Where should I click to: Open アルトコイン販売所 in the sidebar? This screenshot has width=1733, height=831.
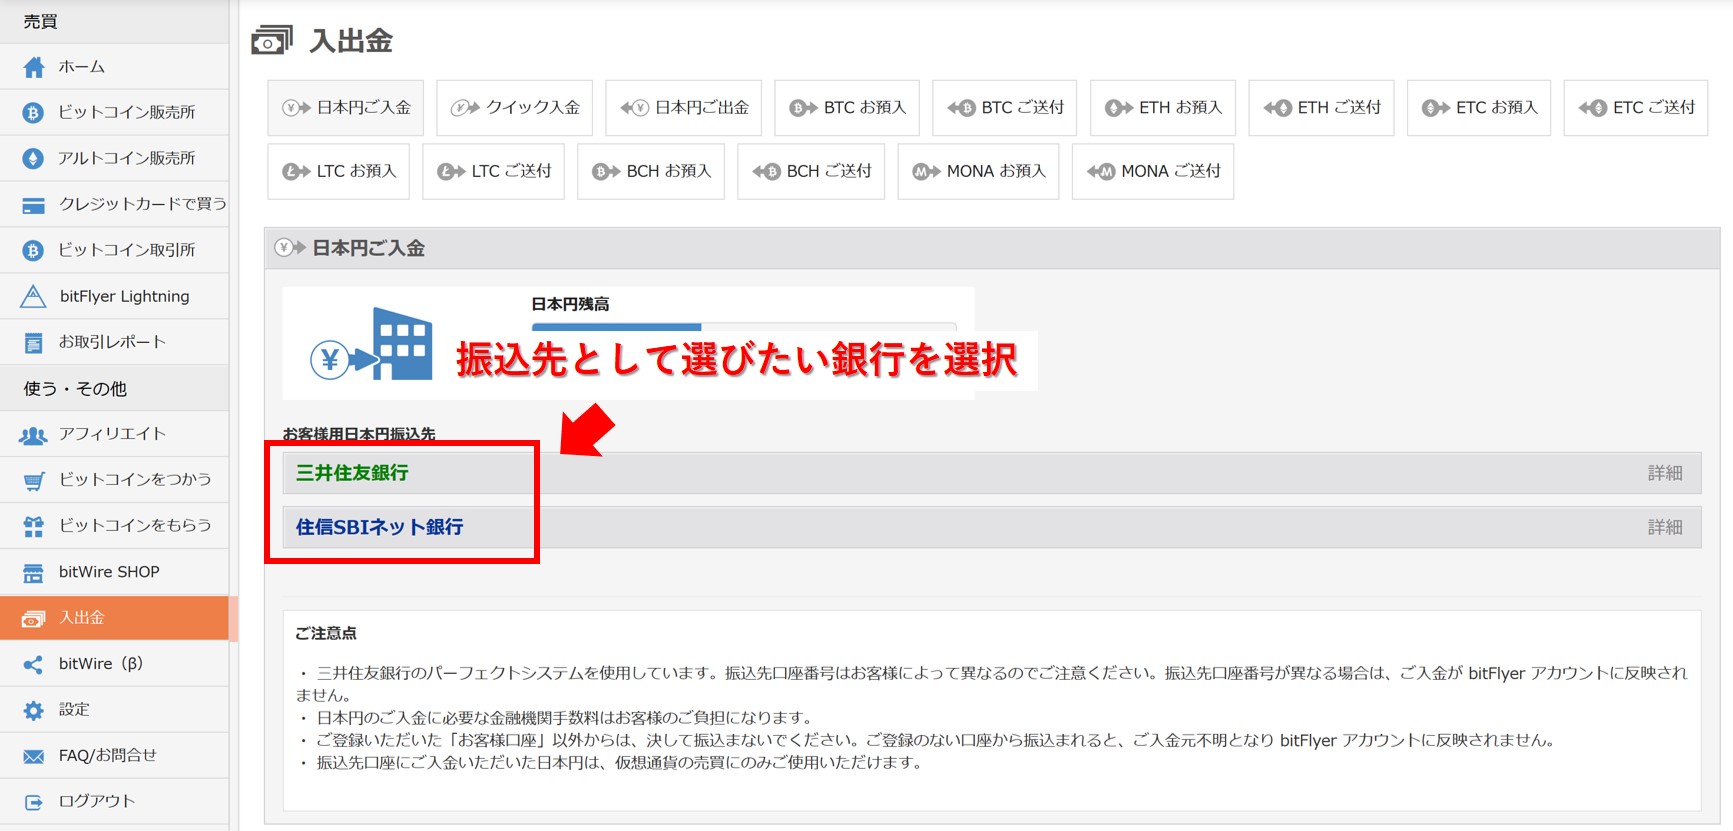click(114, 159)
